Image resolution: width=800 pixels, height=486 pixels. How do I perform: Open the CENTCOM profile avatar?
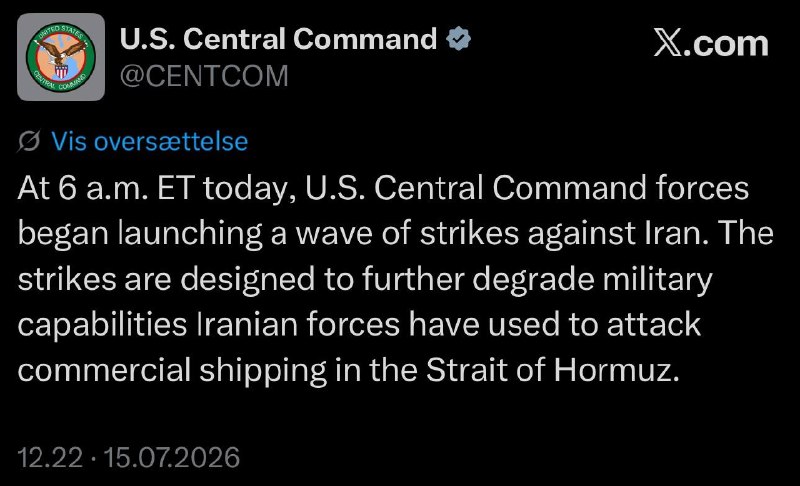pyautogui.click(x=61, y=57)
